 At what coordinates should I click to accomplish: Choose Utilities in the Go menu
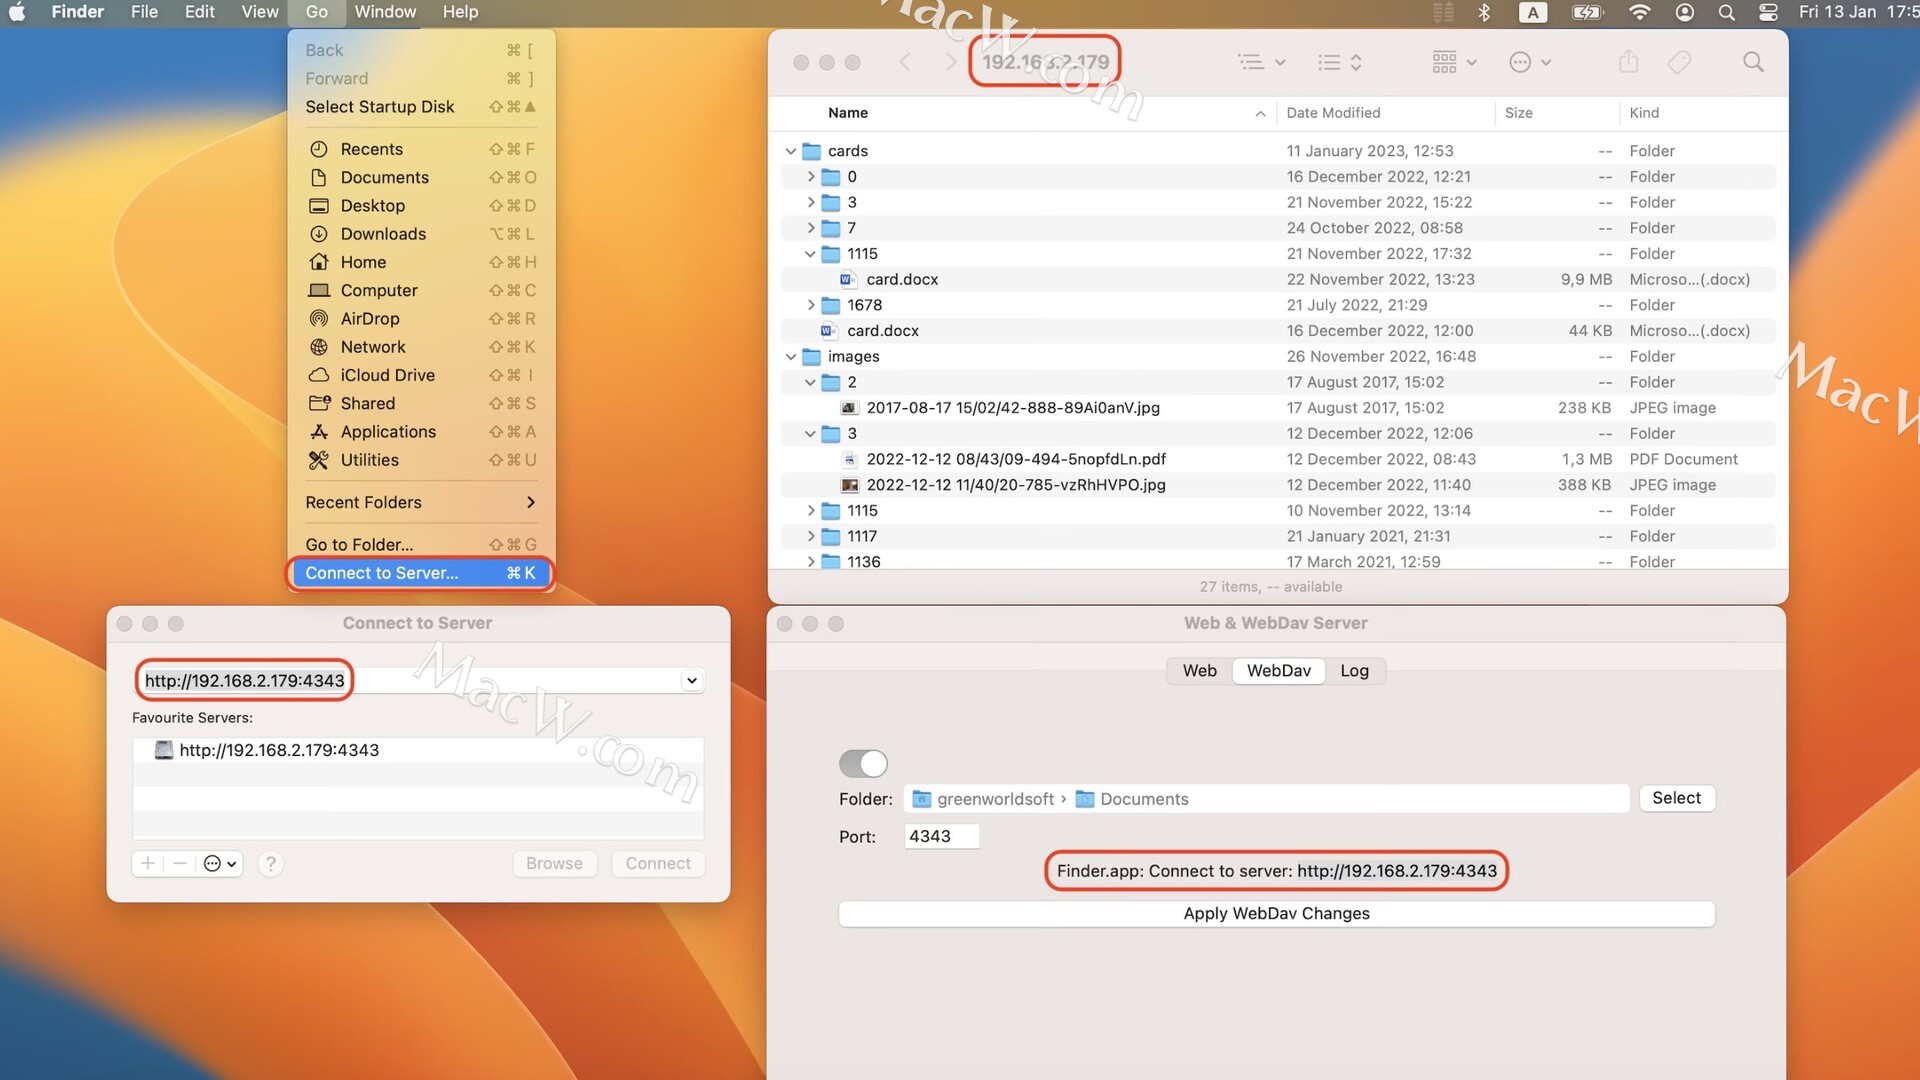(421, 460)
